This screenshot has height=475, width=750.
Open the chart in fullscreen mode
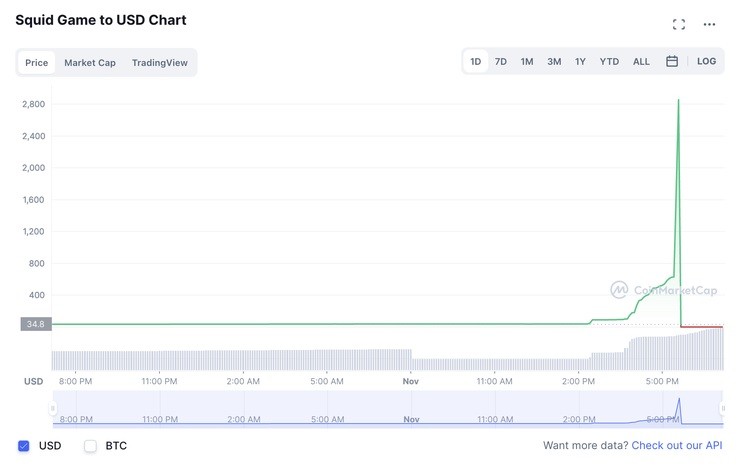pos(678,24)
